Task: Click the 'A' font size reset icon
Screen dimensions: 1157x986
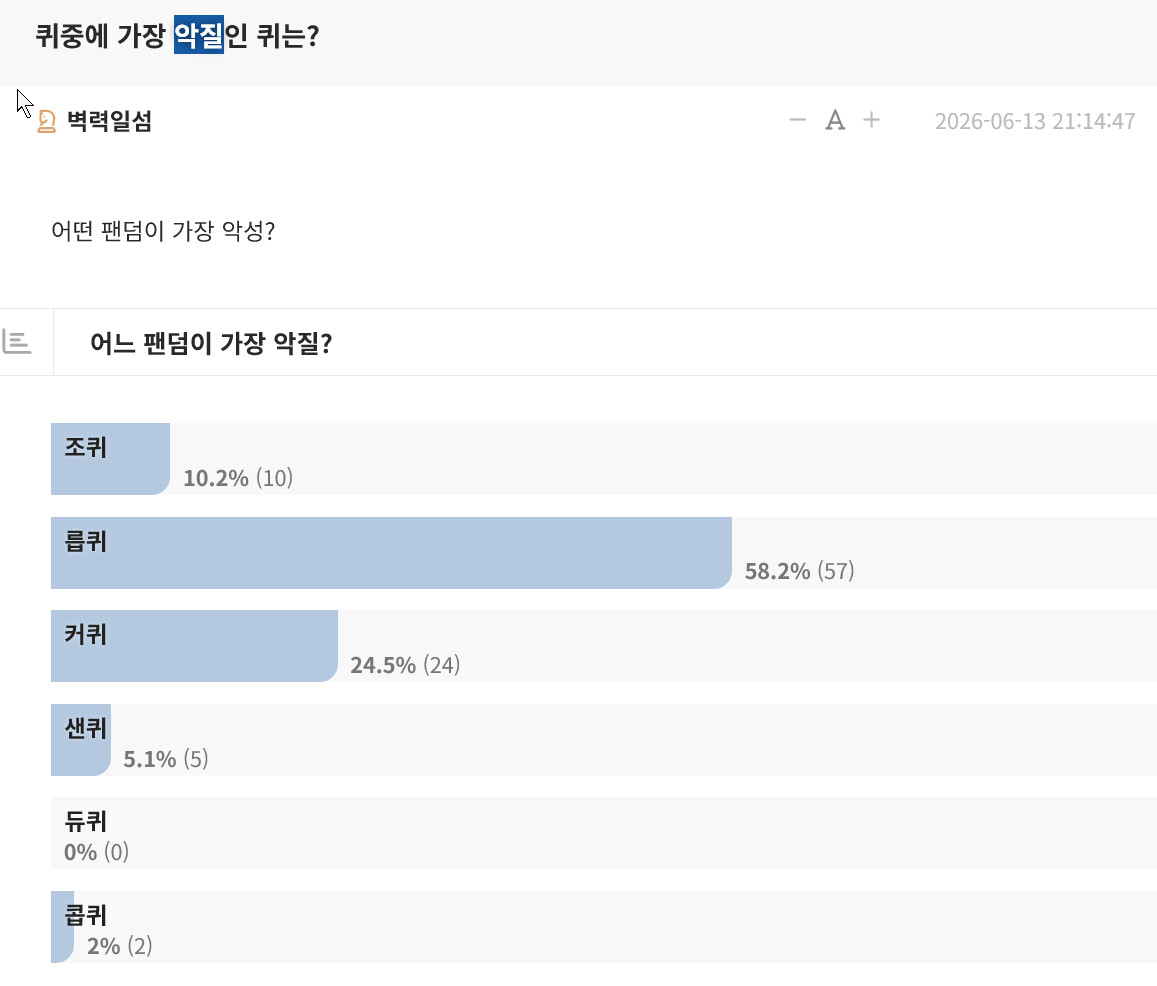Action: pyautogui.click(x=835, y=120)
